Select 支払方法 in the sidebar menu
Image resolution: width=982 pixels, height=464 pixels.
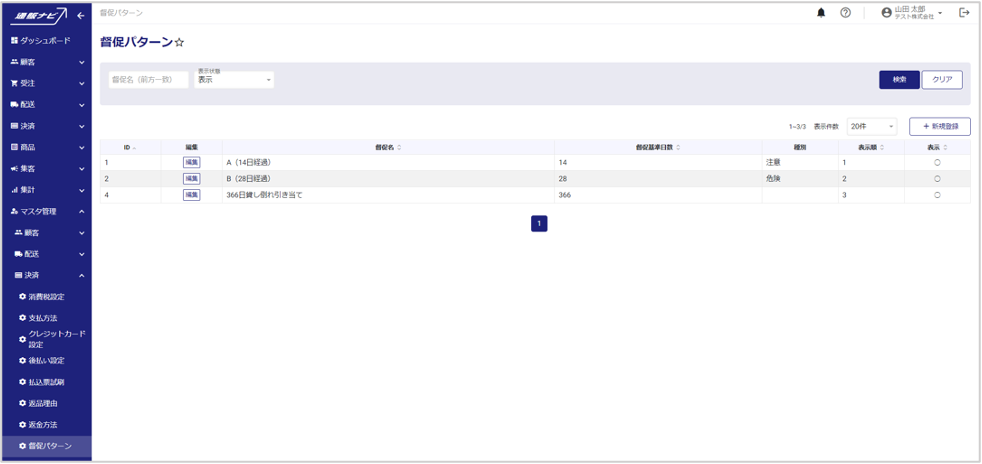point(43,318)
